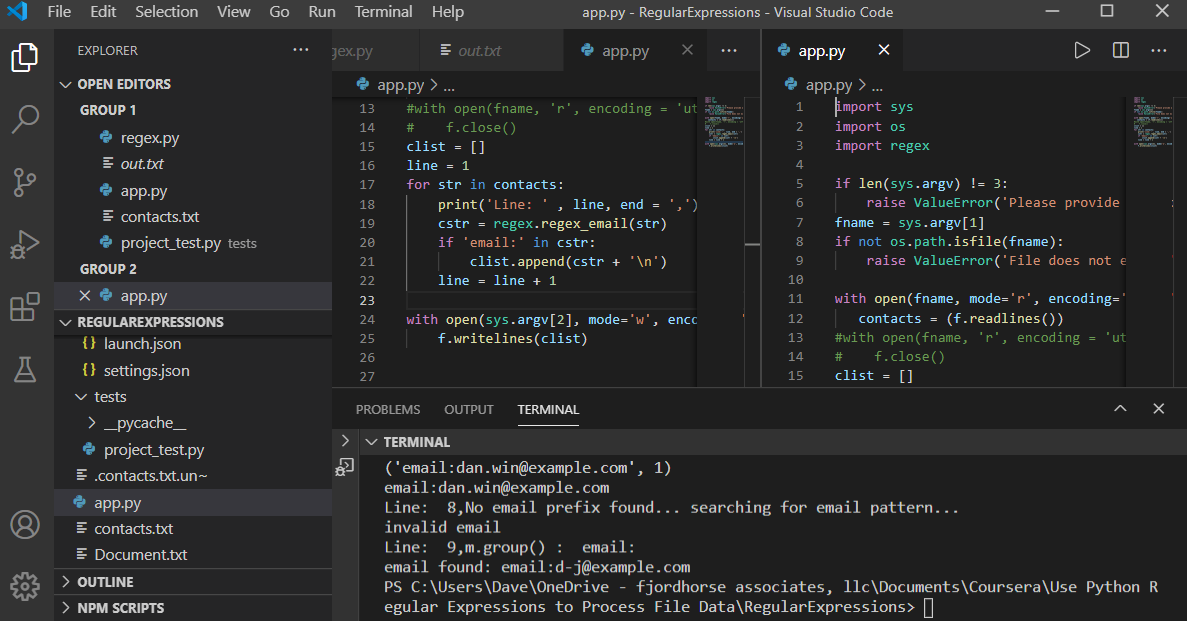Open the Source Control view

tap(25, 182)
